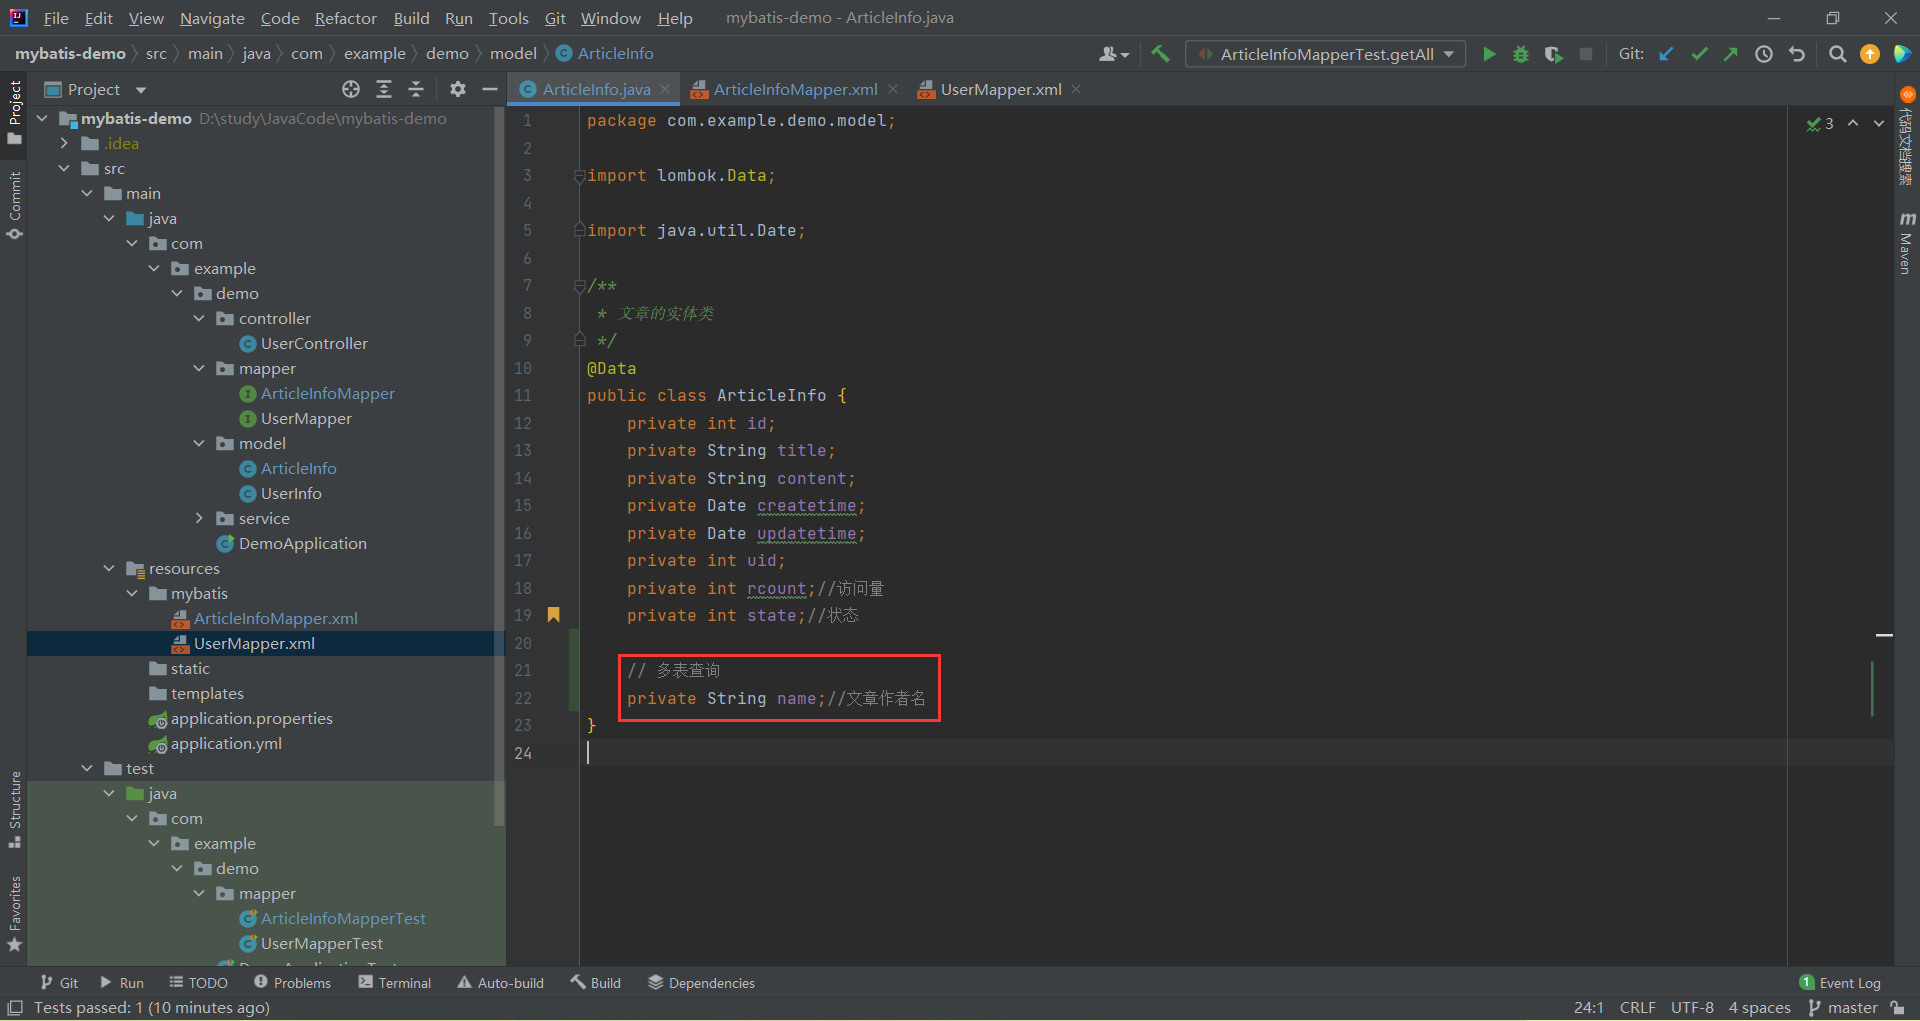Image resolution: width=1920 pixels, height=1021 pixels.
Task: Show Git history clock icon
Action: [1764, 54]
